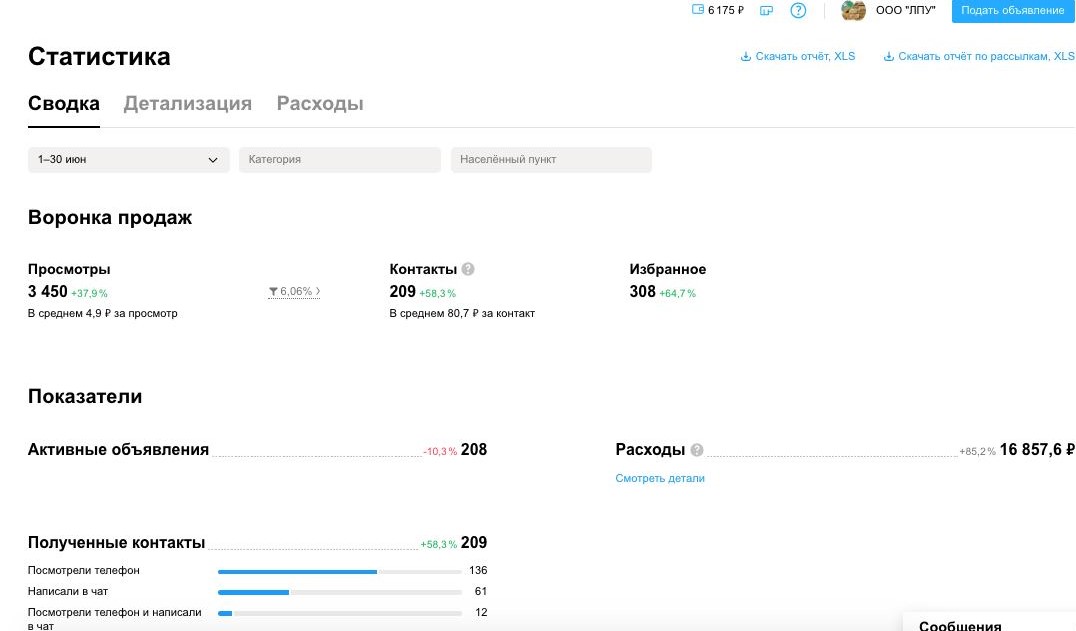Image resolution: width=1076 pixels, height=631 pixels.
Task: Switch to the Расходы tab
Action: [320, 104]
